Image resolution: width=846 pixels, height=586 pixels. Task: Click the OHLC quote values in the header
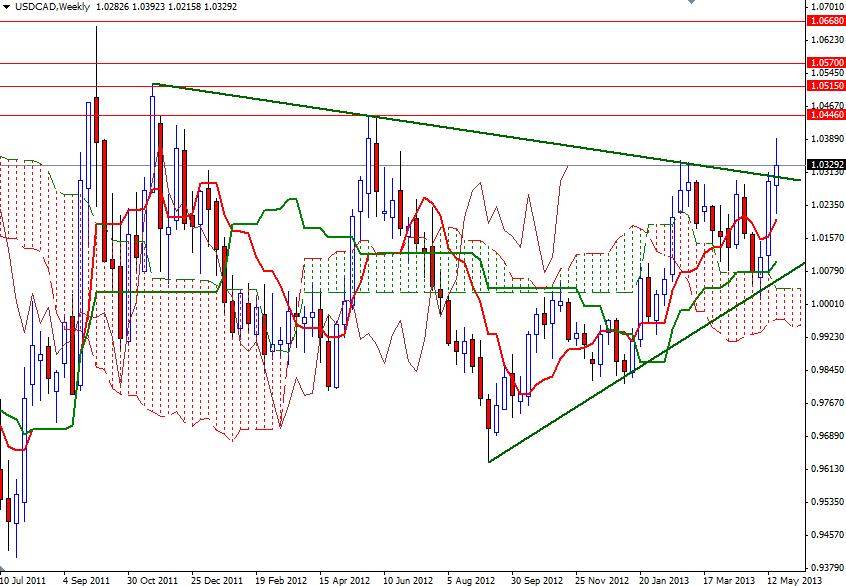[160, 6]
